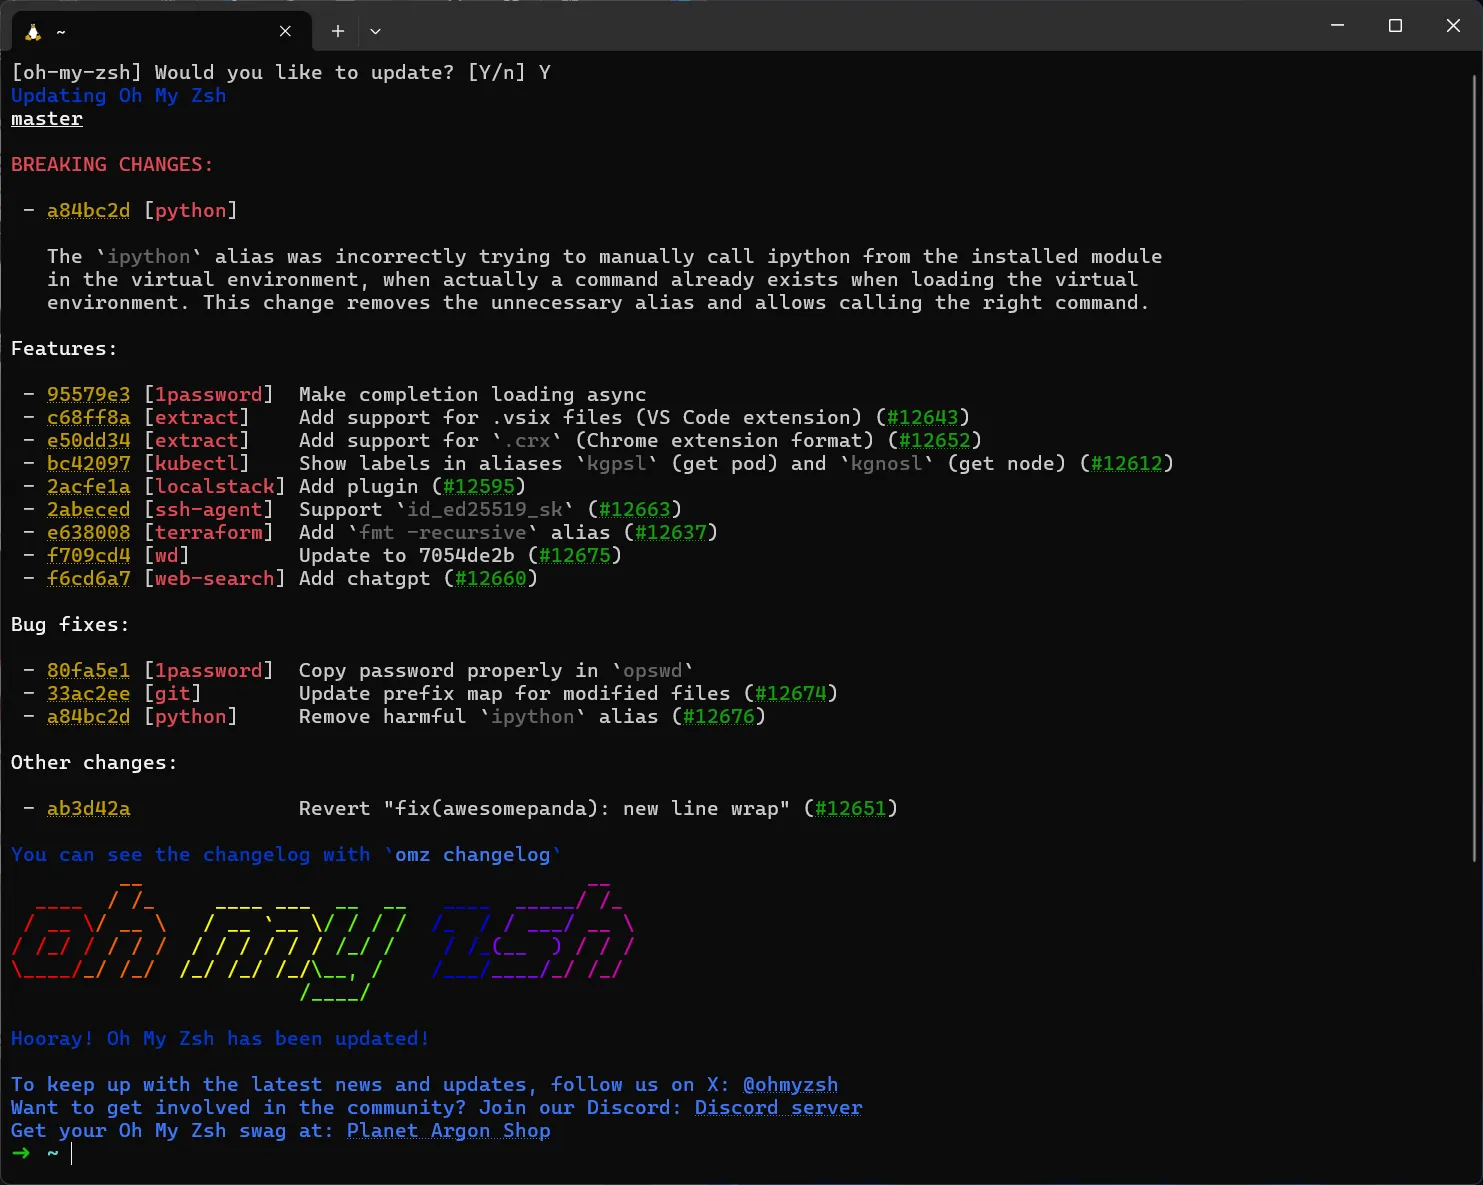Open pull request #12676 link

click(718, 716)
